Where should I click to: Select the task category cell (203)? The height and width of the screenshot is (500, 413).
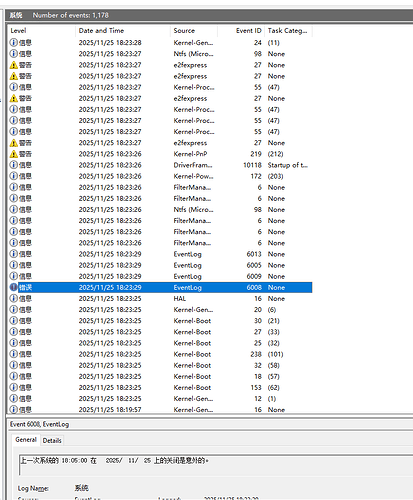(275, 176)
